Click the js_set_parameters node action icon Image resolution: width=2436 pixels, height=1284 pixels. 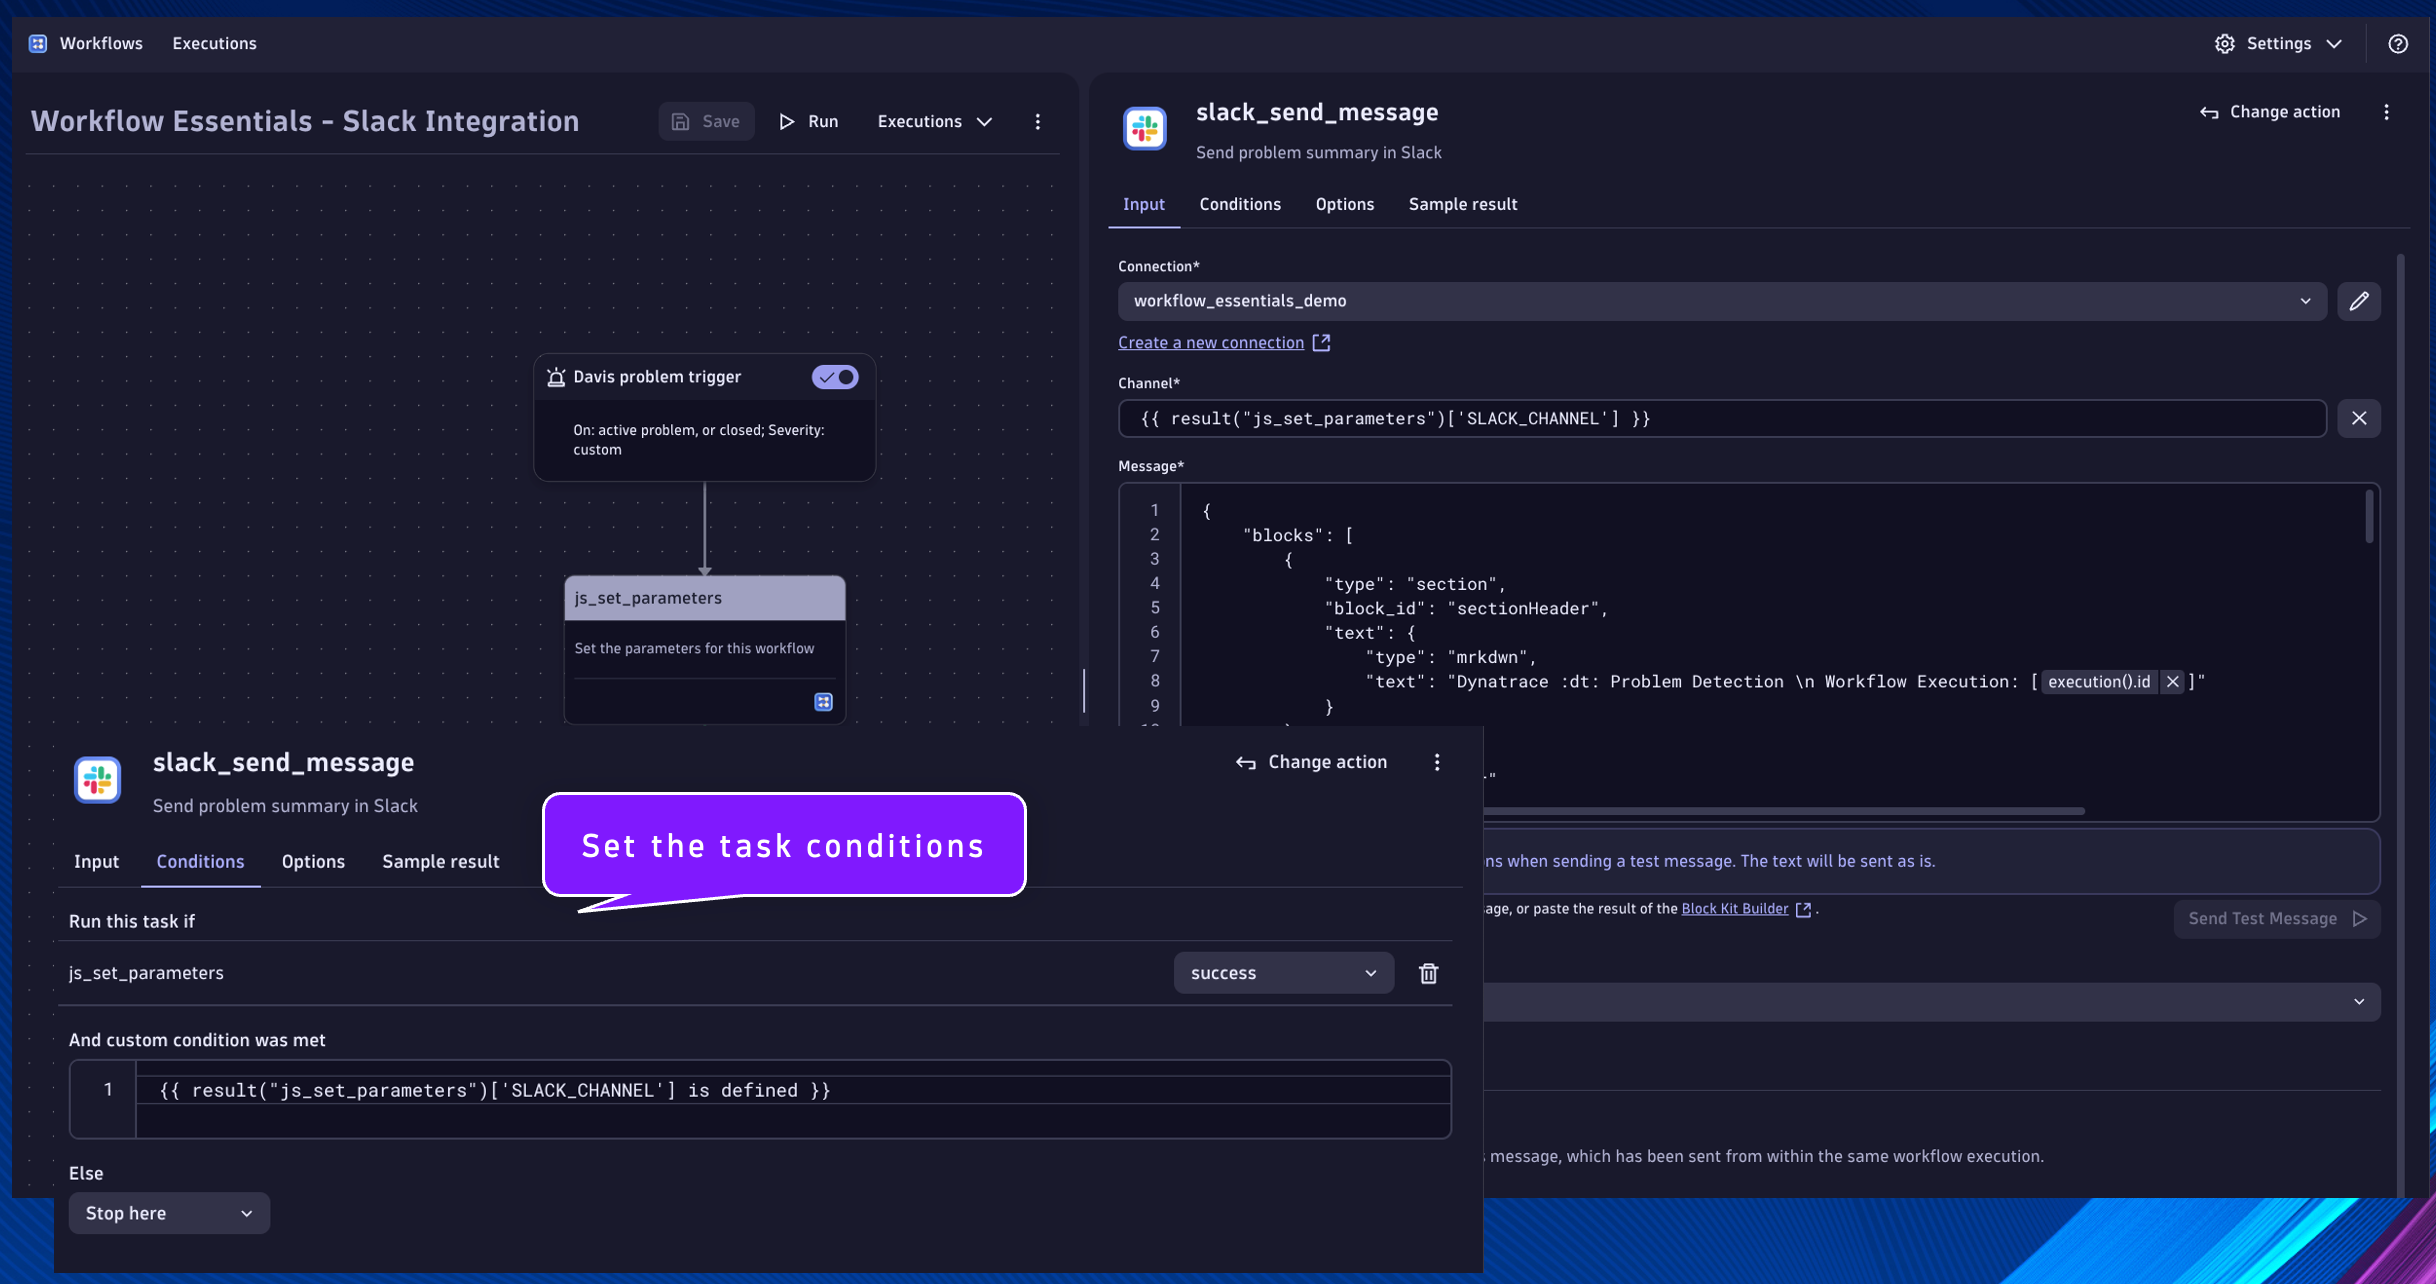[823, 702]
